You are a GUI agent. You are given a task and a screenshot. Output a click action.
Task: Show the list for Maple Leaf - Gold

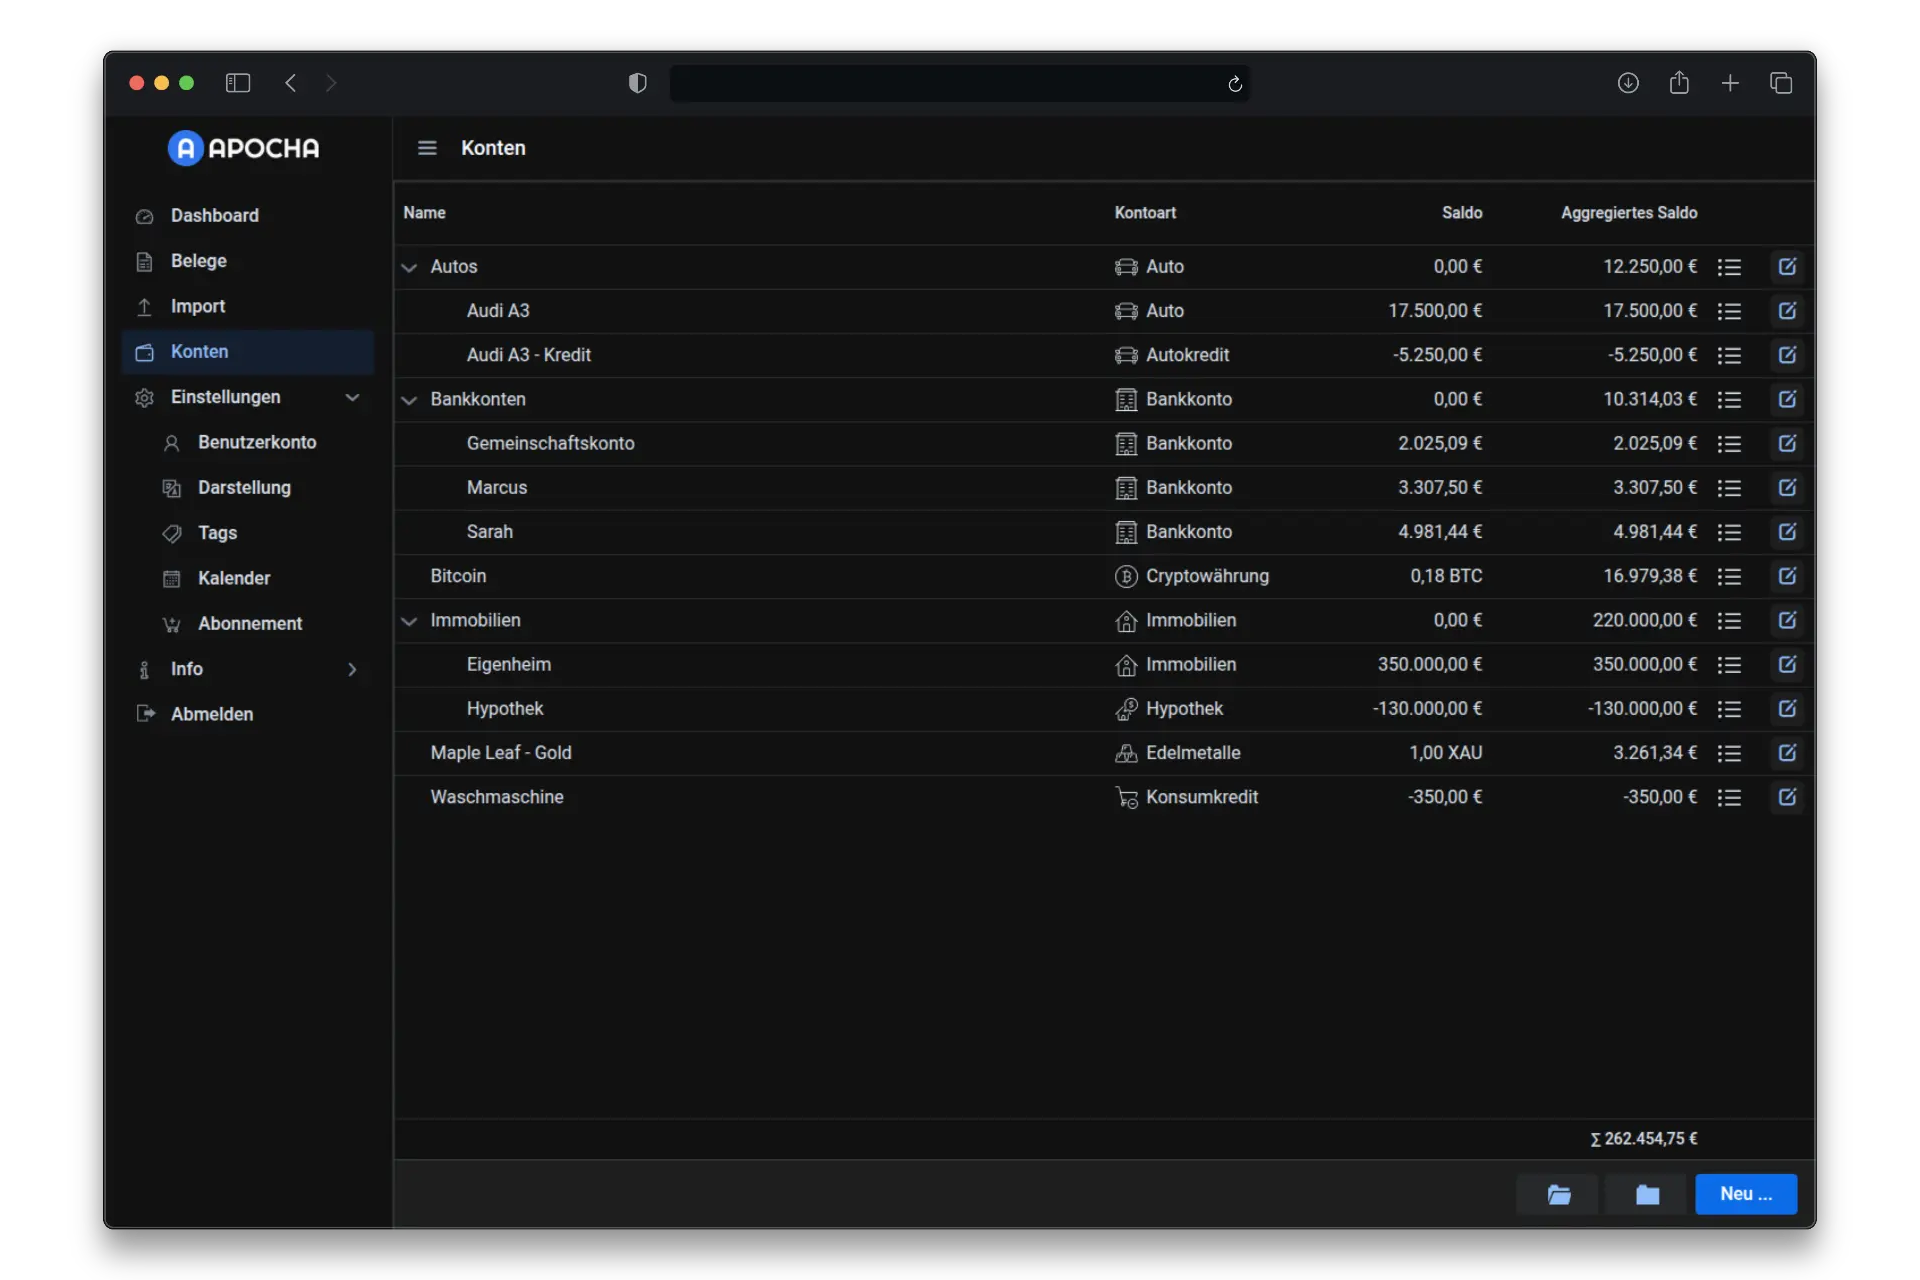(1729, 753)
